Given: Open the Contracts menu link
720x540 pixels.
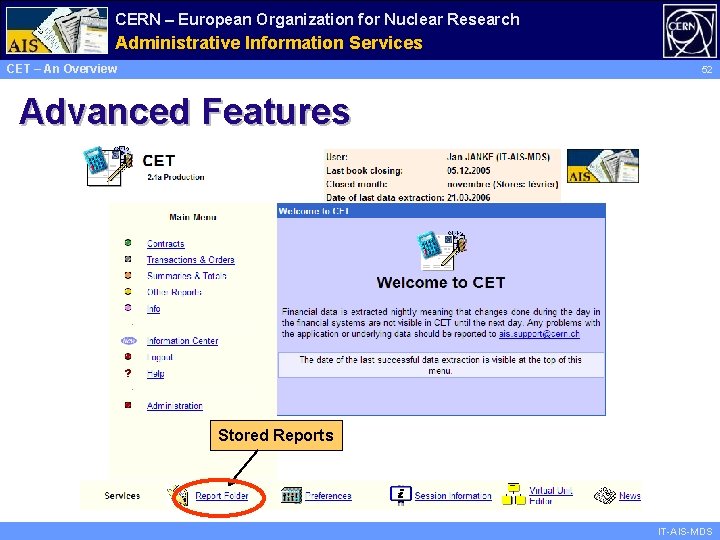Looking at the screenshot, I should coord(166,244).
